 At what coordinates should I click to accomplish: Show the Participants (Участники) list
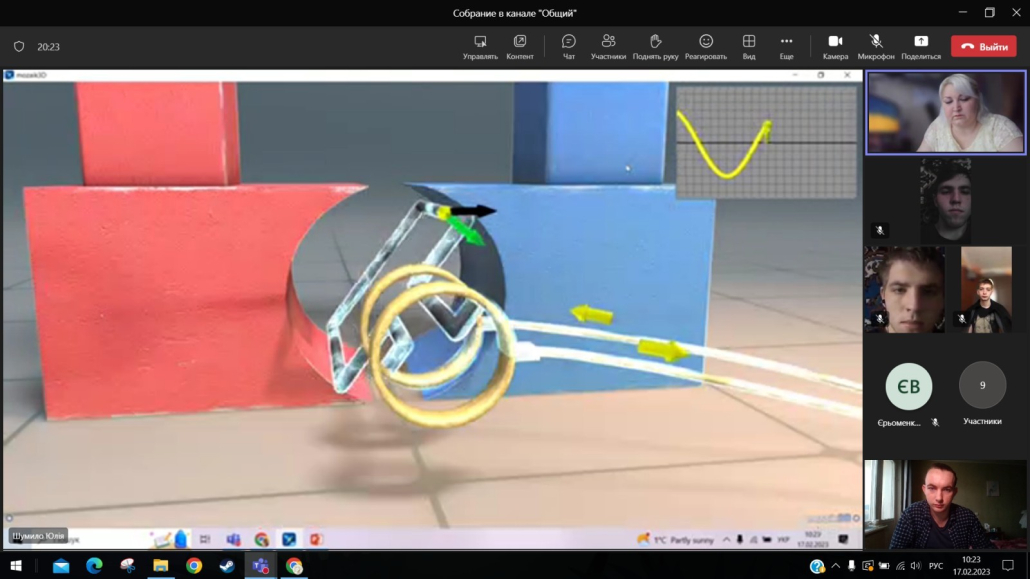pyautogui.click(x=608, y=46)
